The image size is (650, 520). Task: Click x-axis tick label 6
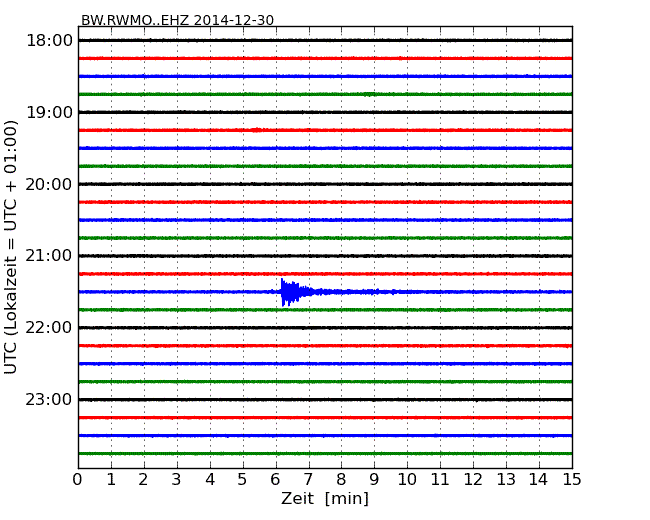point(276,479)
